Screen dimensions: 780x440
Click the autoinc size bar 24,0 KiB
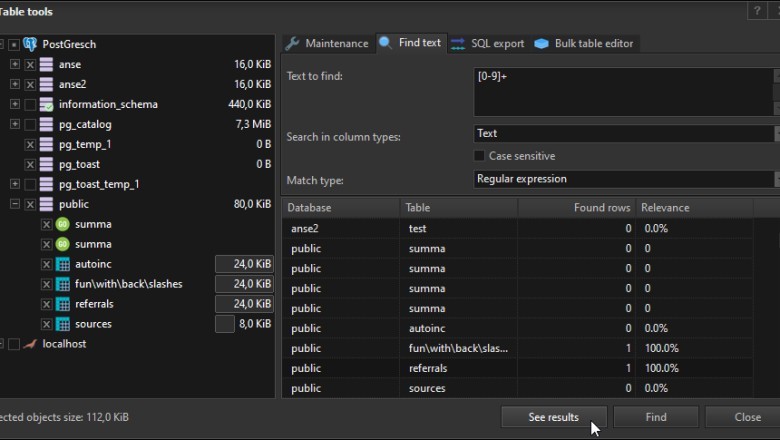click(244, 264)
